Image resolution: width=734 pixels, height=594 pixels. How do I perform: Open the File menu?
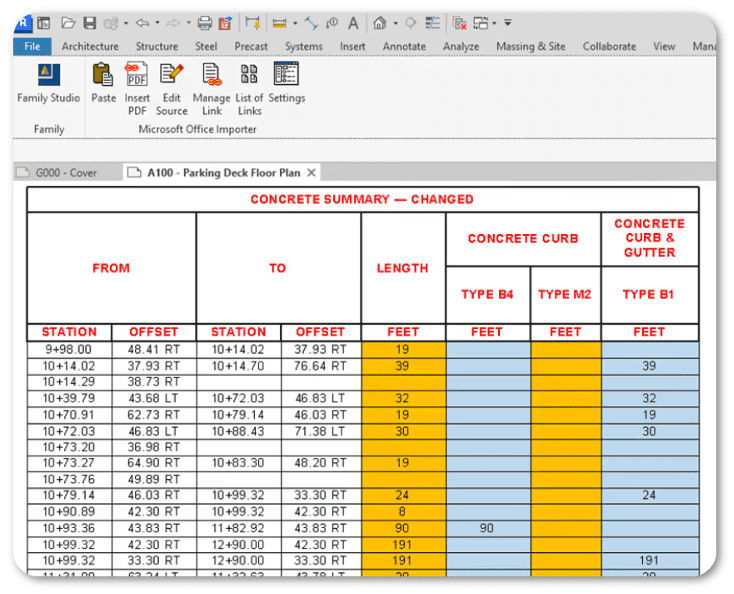click(x=32, y=46)
